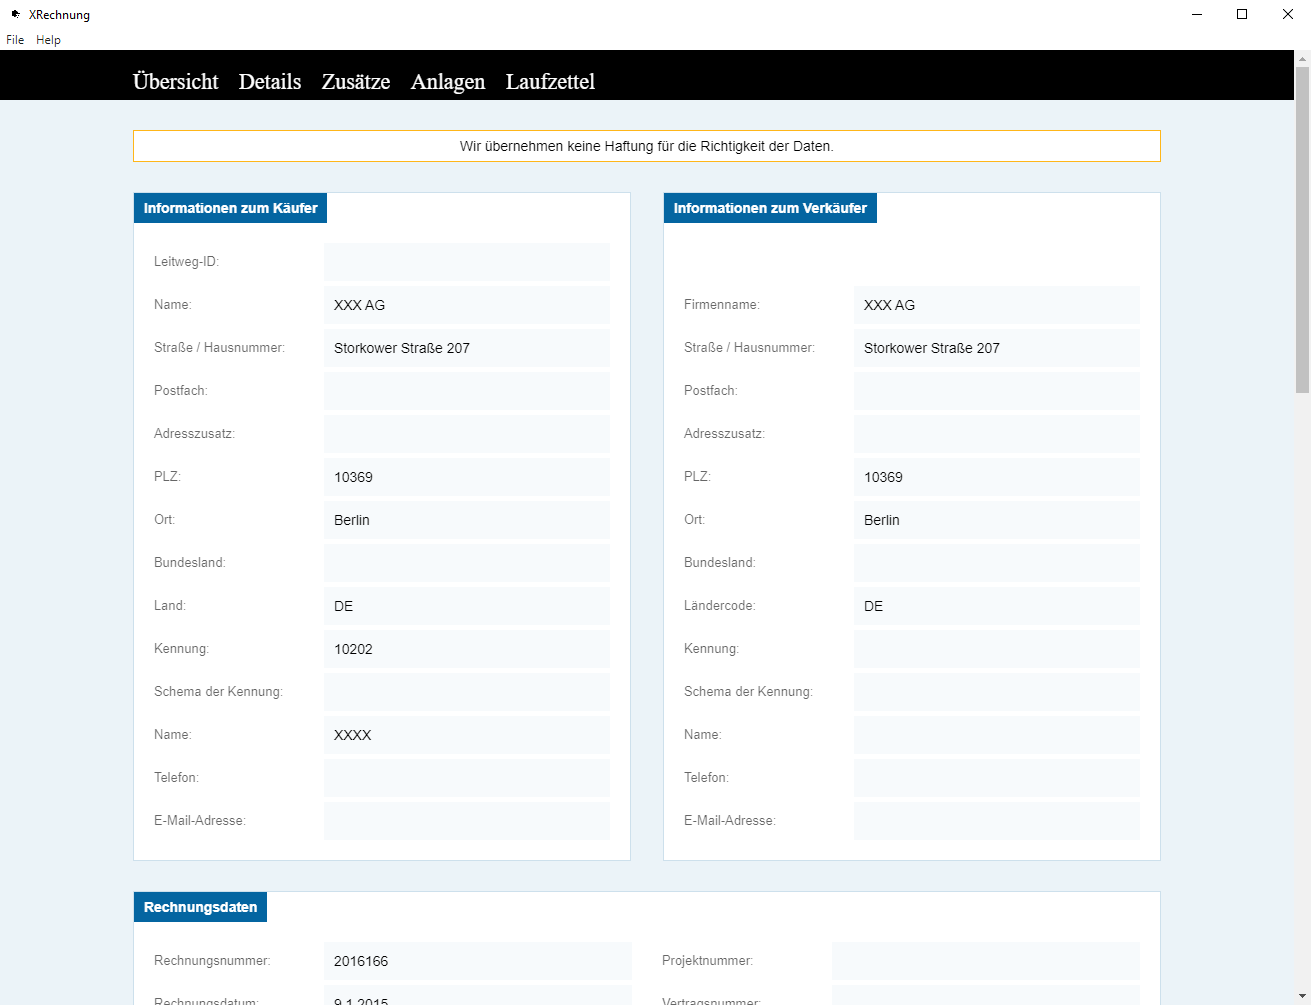Select the empty Projektnummer field
This screenshot has width=1311, height=1005.
click(985, 960)
